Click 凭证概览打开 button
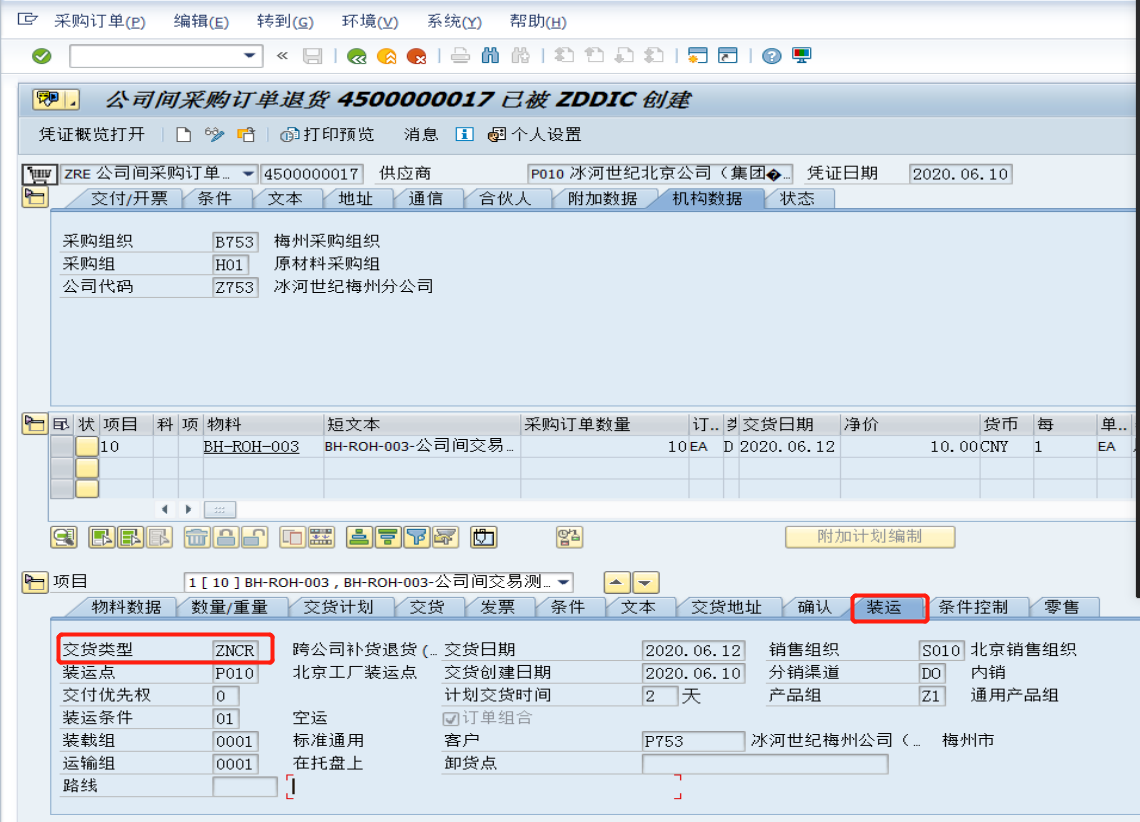Screen dimensions: 1140x822 click(92, 134)
